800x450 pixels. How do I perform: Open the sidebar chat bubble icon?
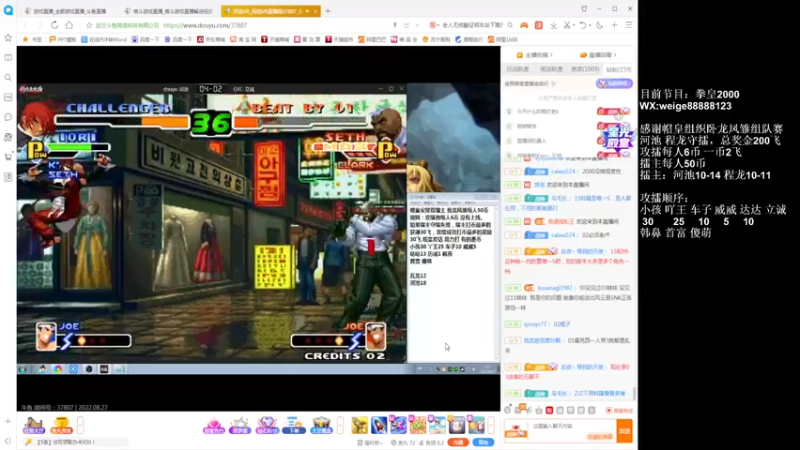pos(8,117)
